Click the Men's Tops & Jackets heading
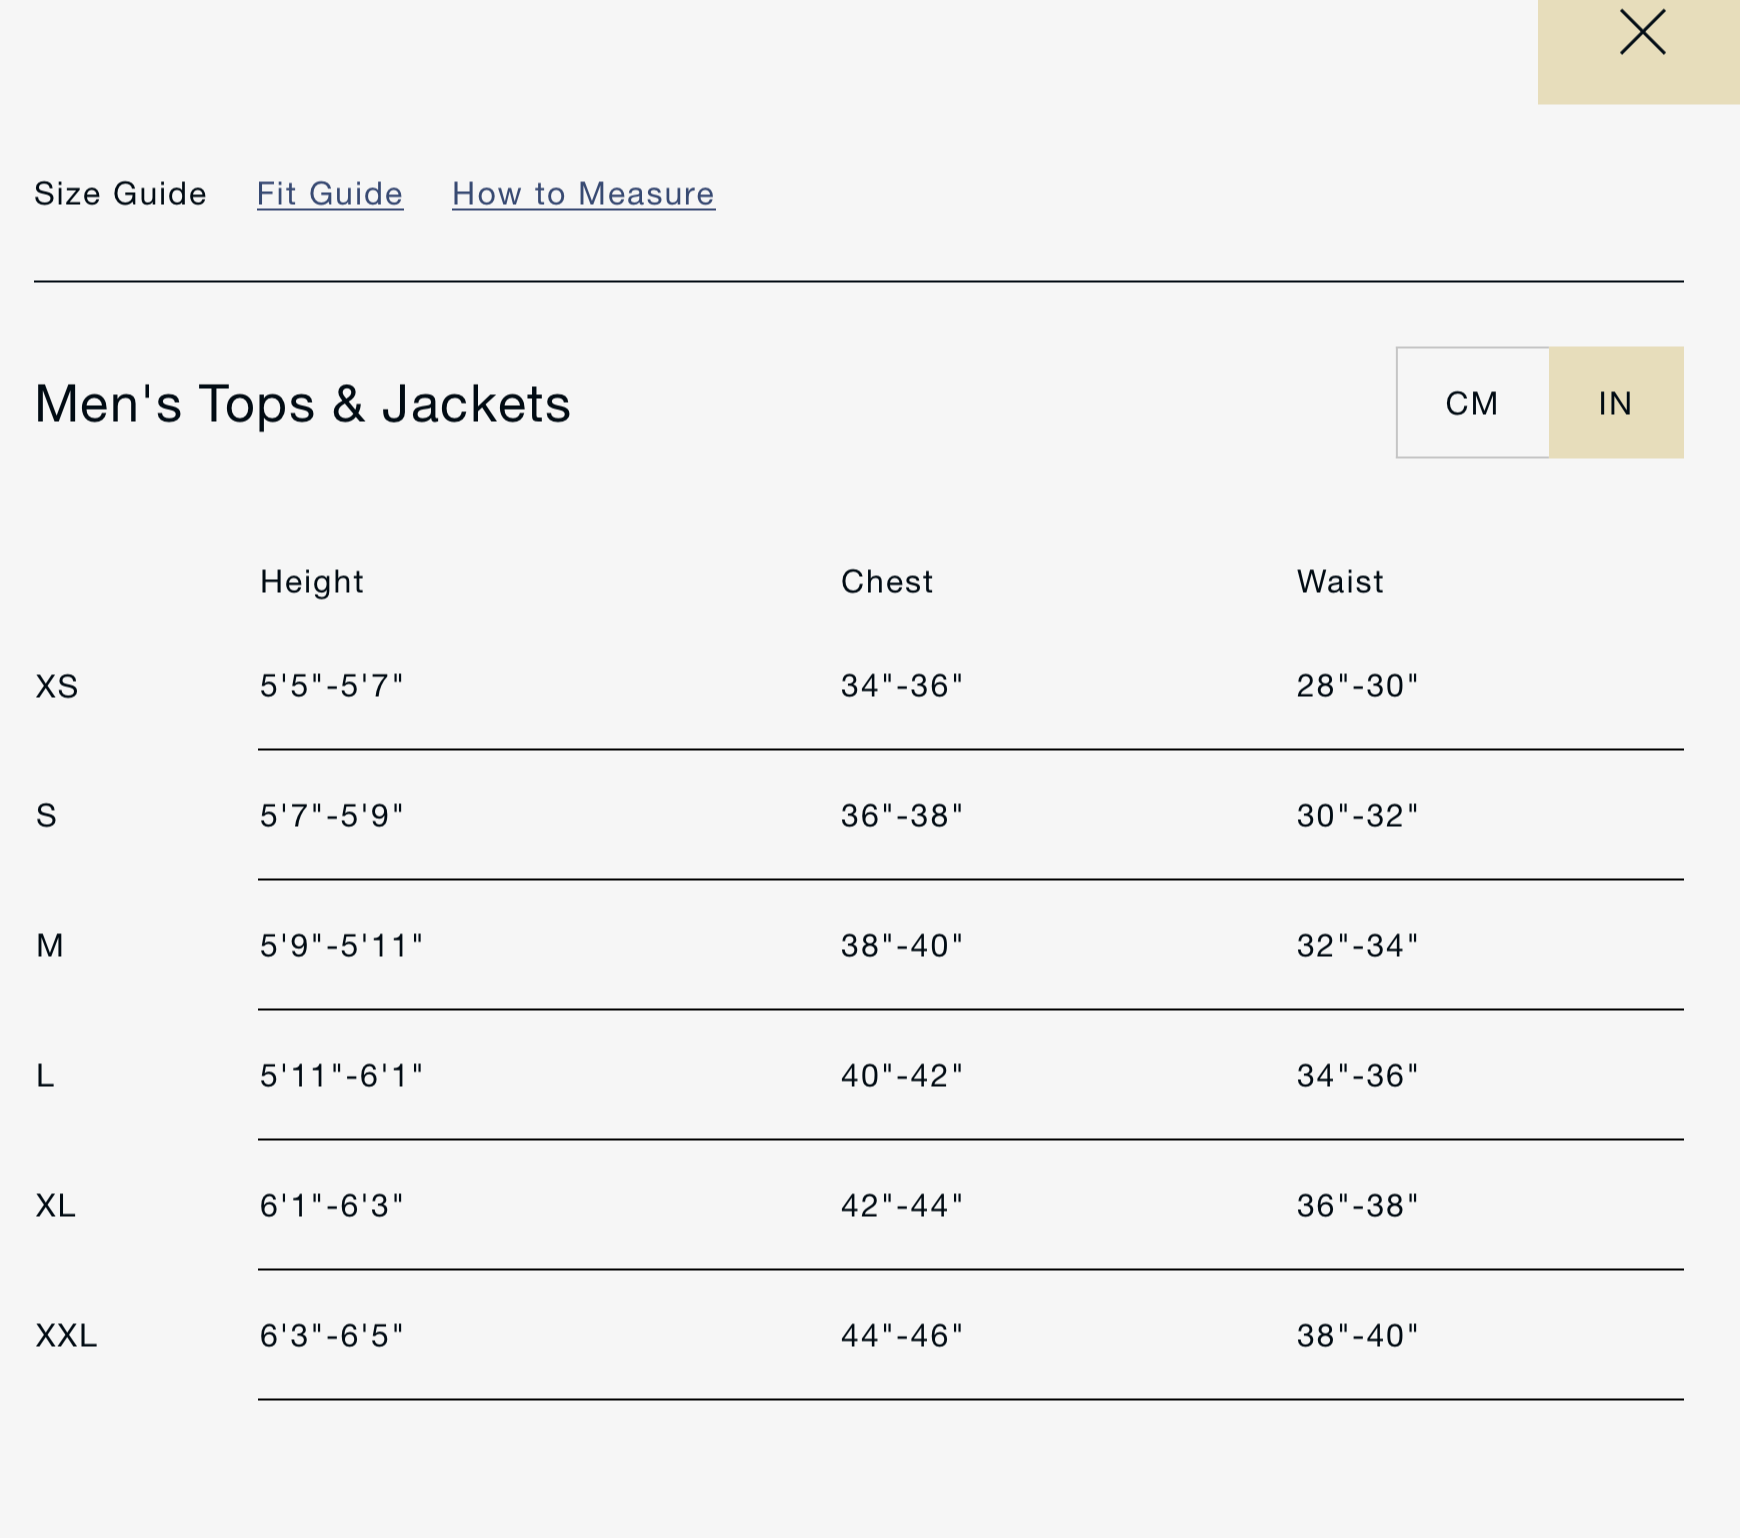Image resolution: width=1740 pixels, height=1538 pixels. (302, 404)
